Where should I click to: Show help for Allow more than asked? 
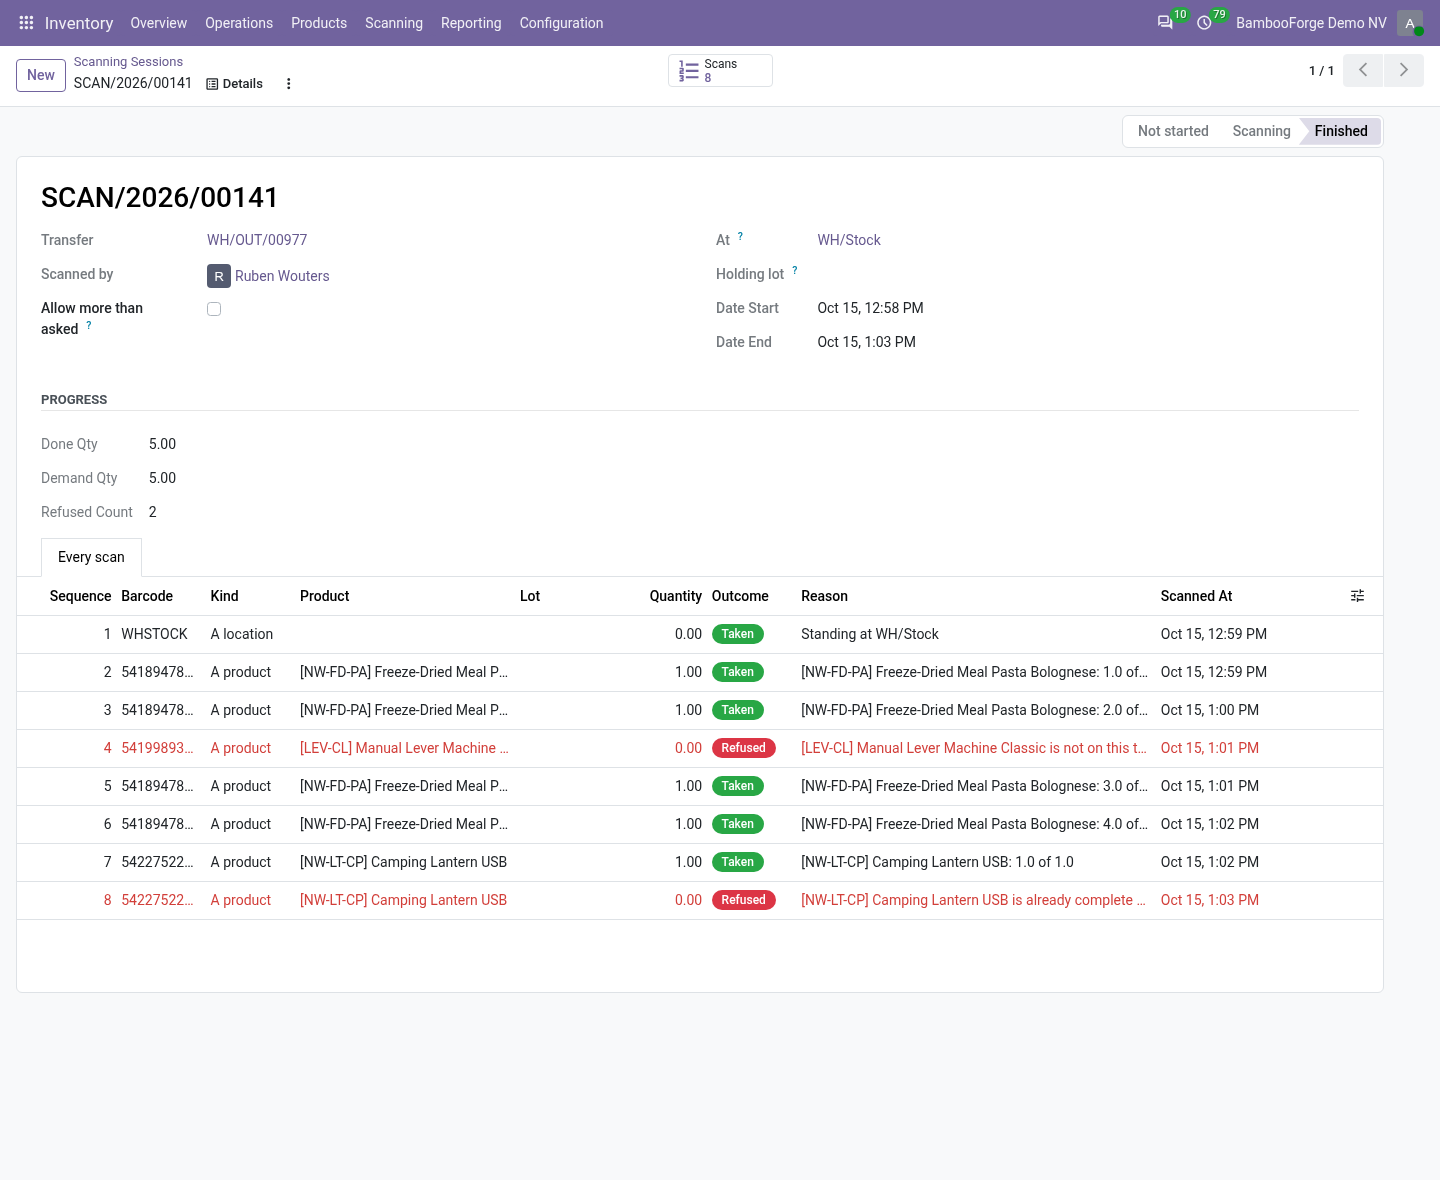89,325
